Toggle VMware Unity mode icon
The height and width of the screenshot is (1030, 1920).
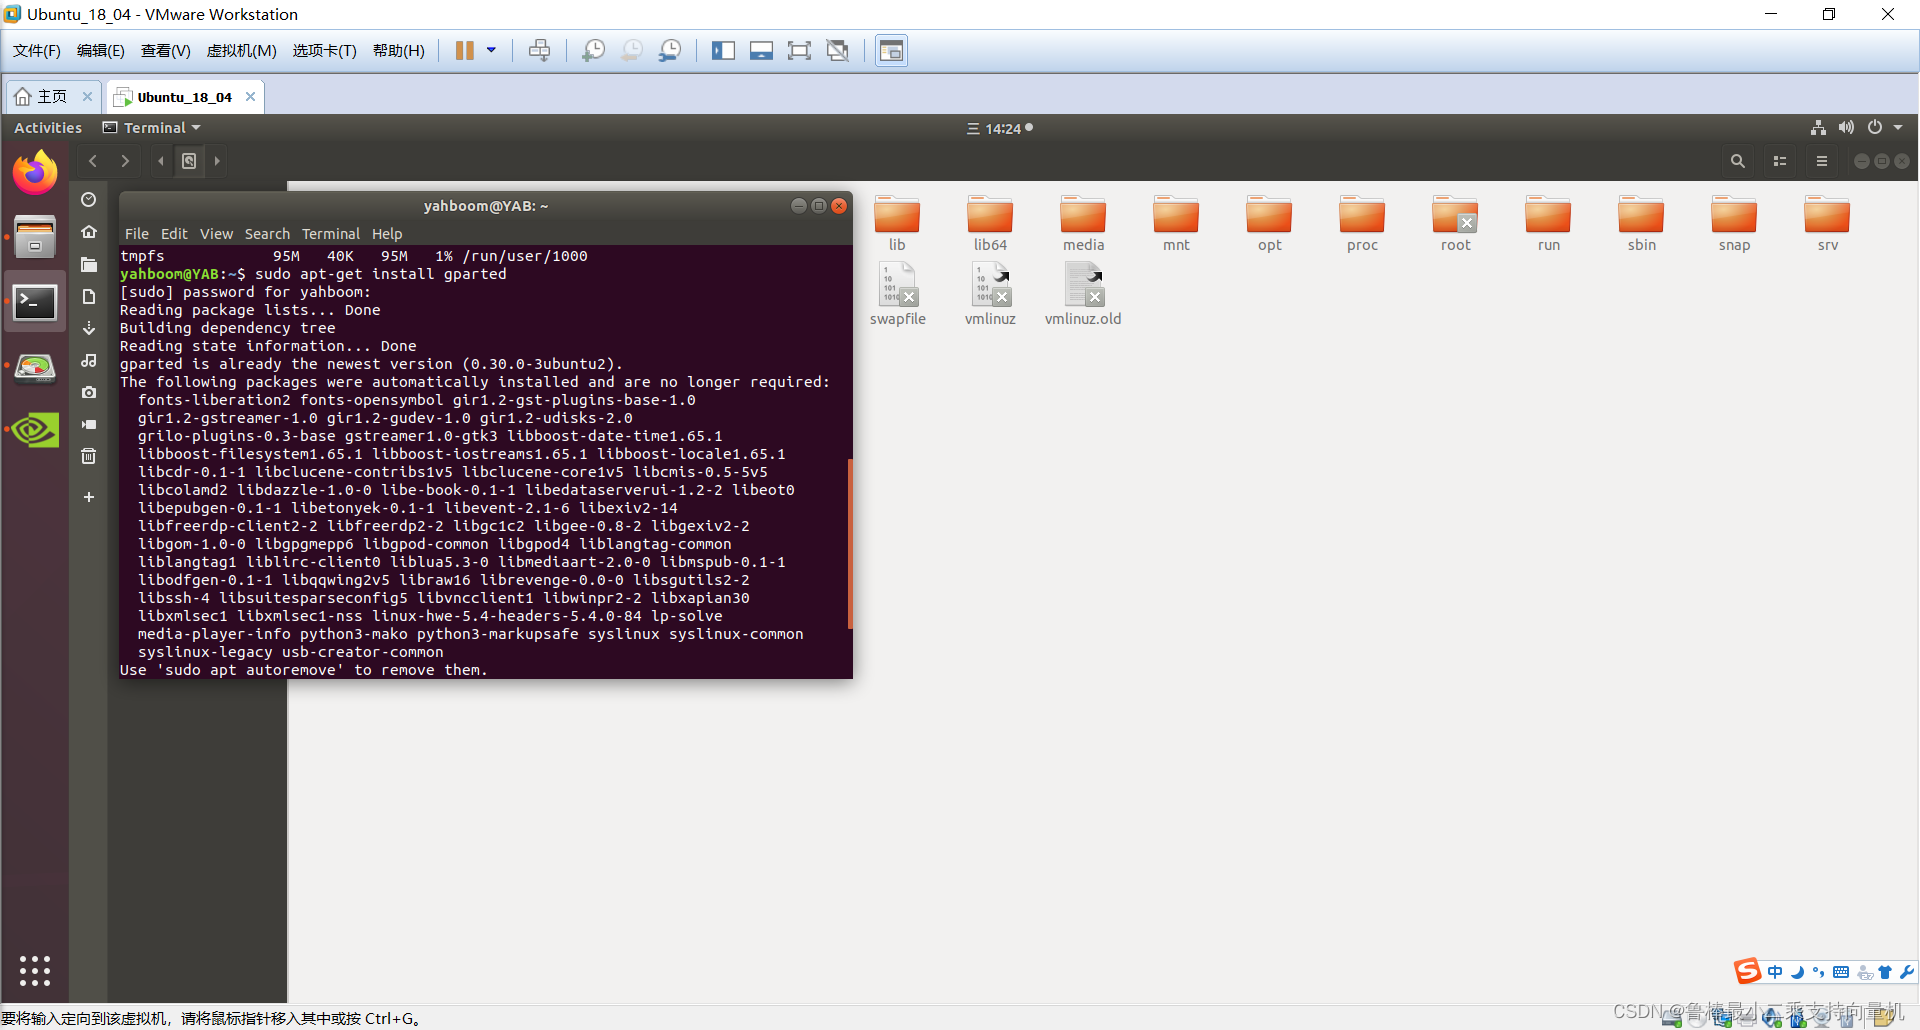click(x=838, y=51)
